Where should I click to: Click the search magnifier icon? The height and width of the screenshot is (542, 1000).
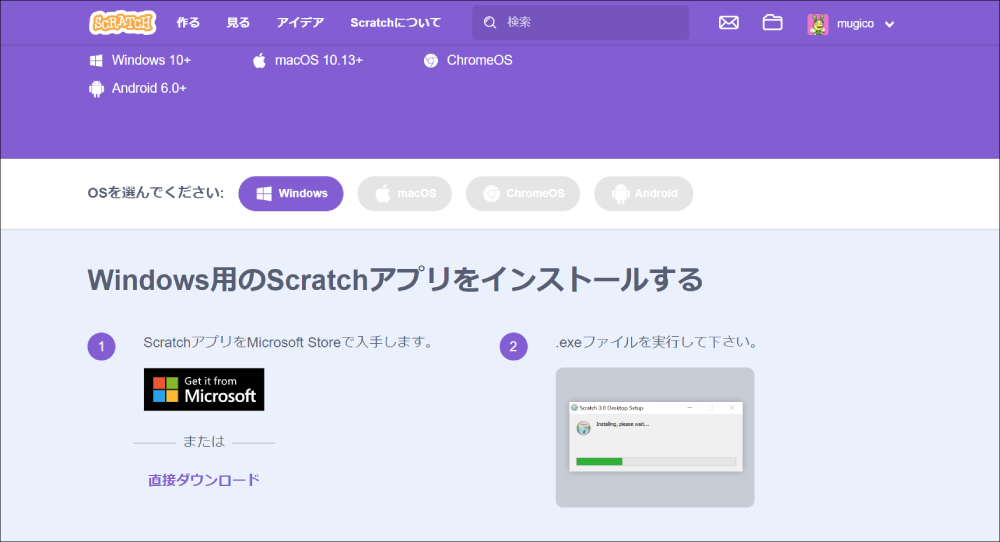(x=490, y=22)
